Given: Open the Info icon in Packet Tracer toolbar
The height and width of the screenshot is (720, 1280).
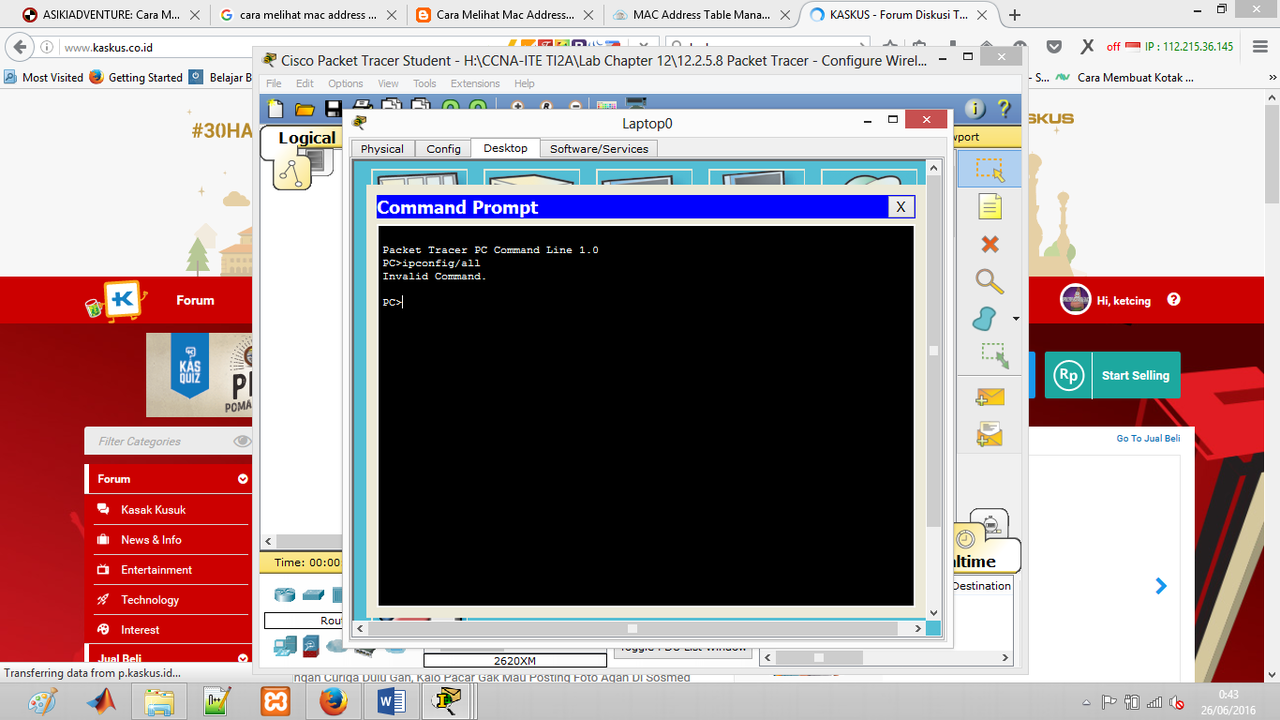Looking at the screenshot, I should pyautogui.click(x=974, y=109).
